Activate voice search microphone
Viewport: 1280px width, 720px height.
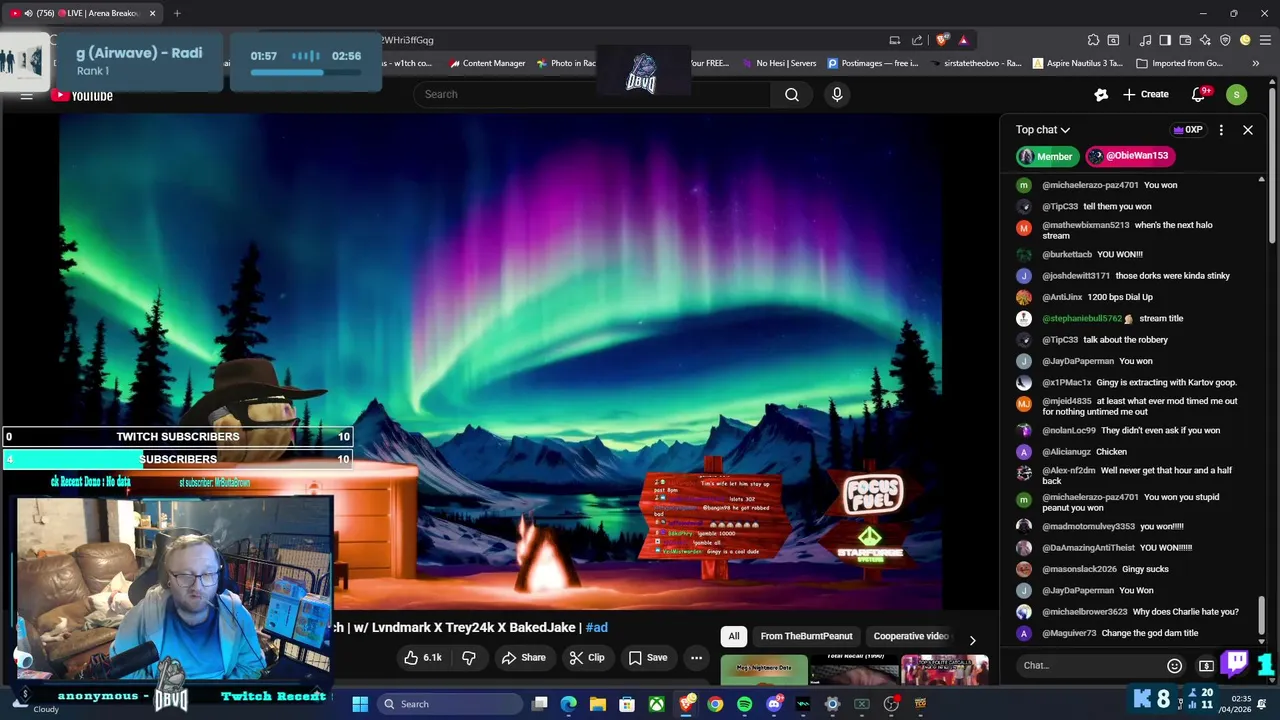tap(837, 94)
